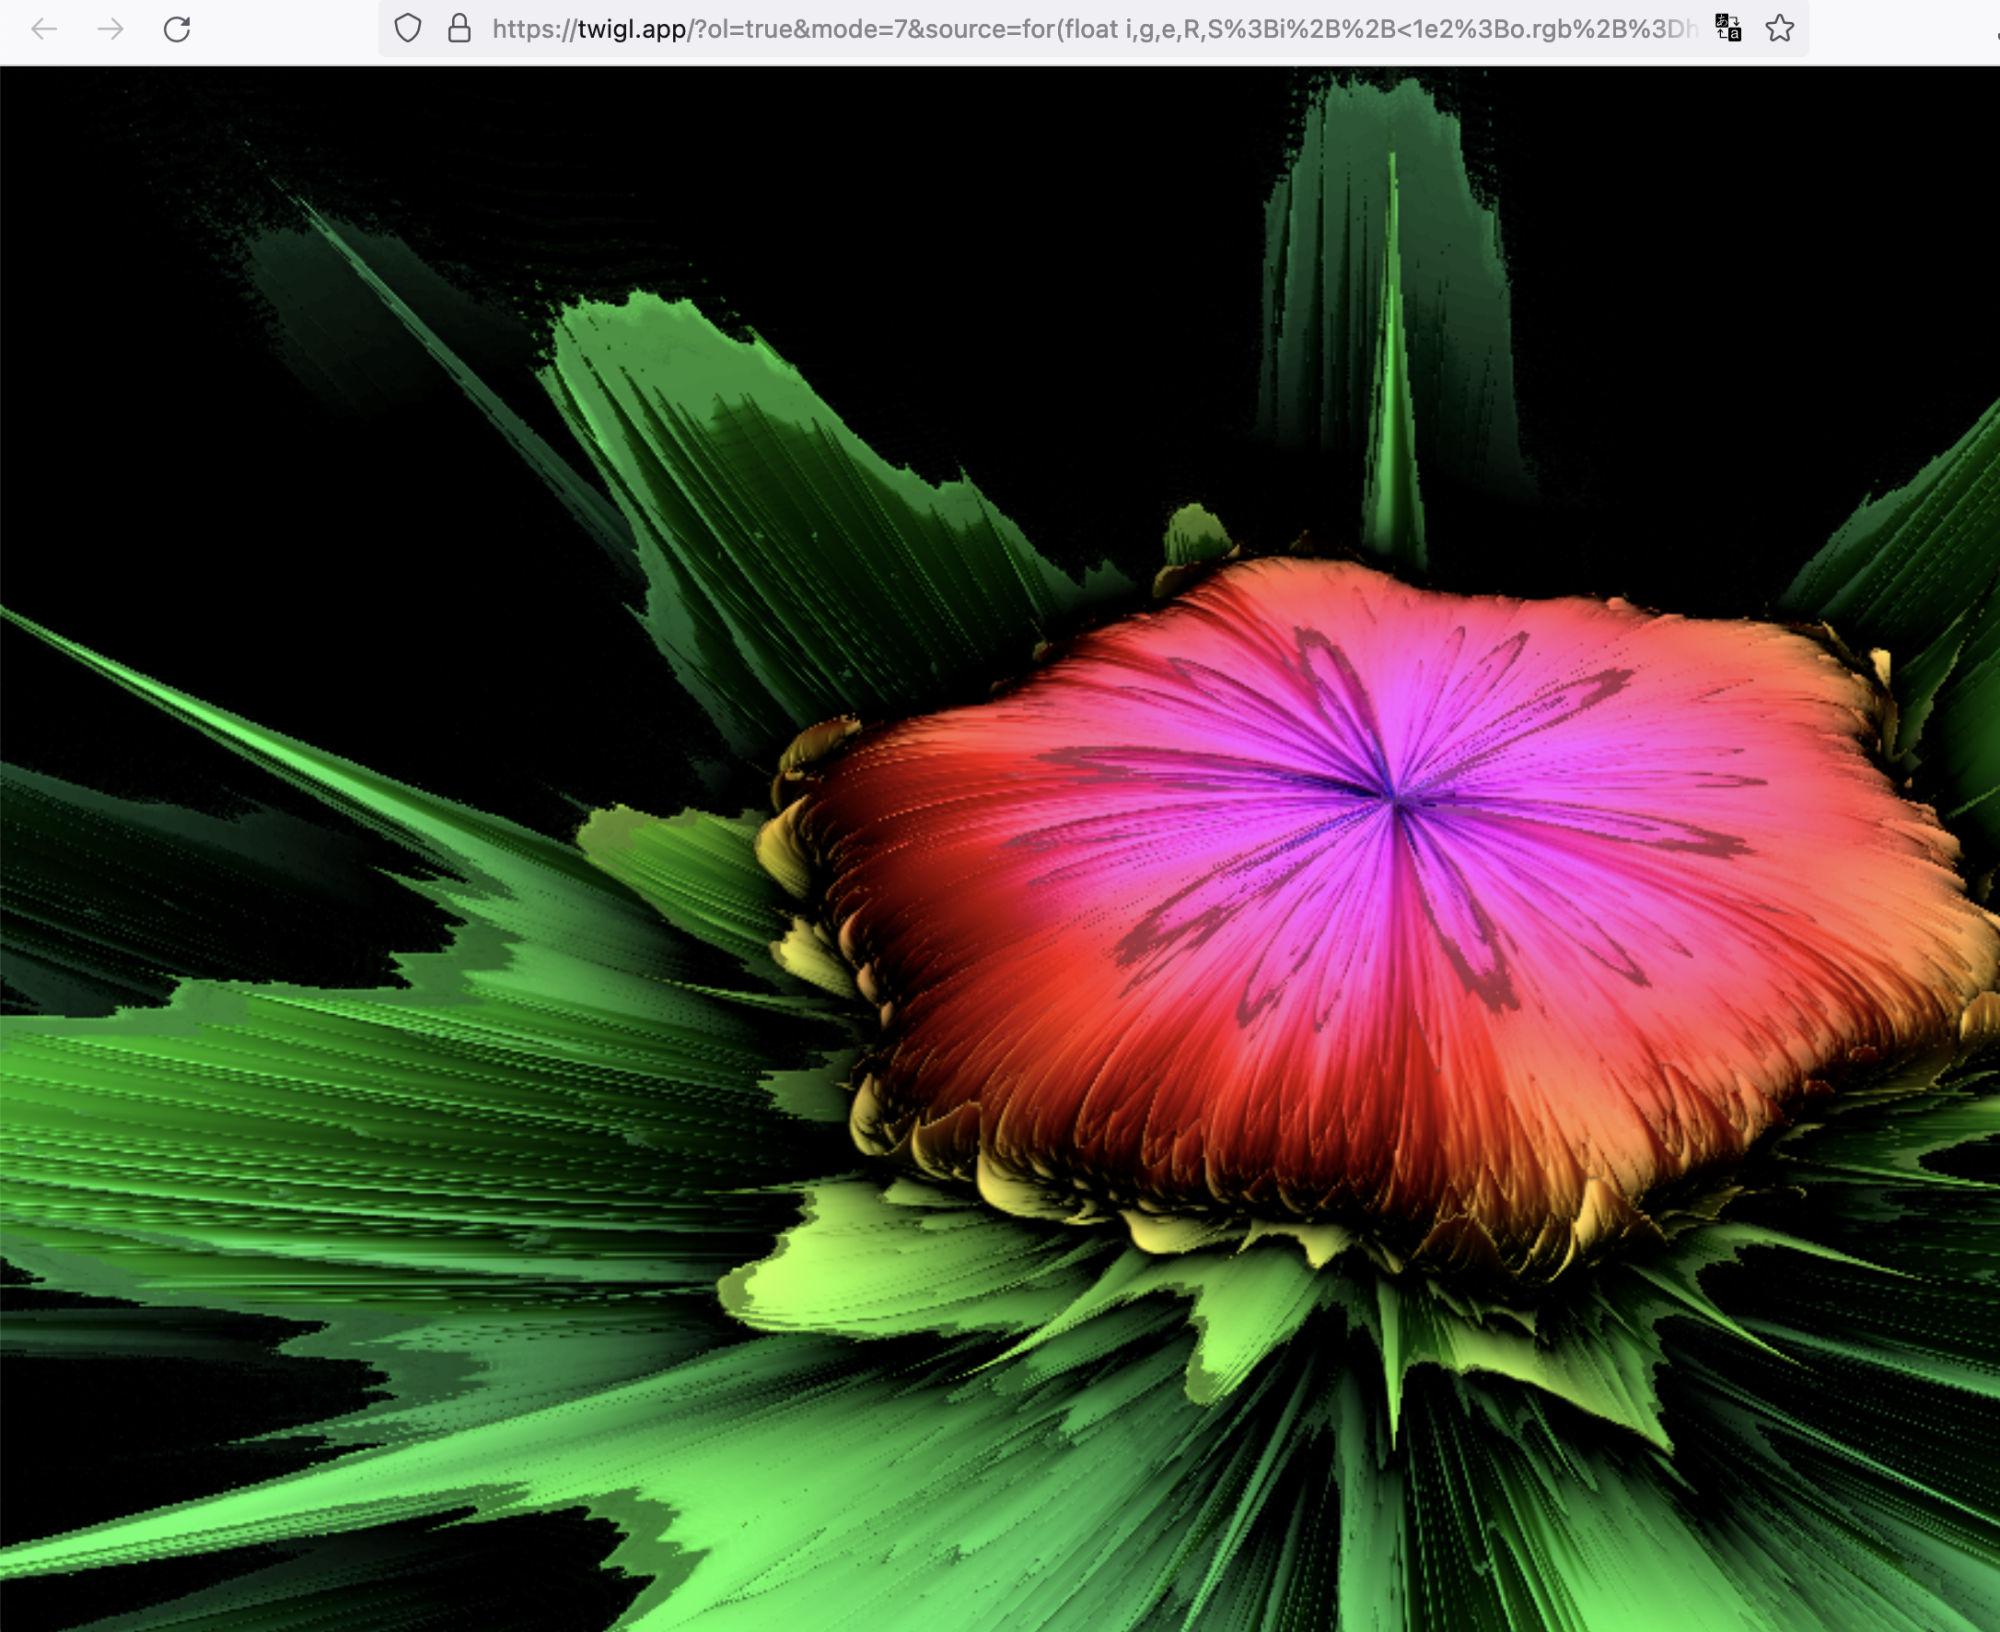Bookmark this page with the star
The height and width of the screenshot is (1632, 2000).
click(1780, 28)
